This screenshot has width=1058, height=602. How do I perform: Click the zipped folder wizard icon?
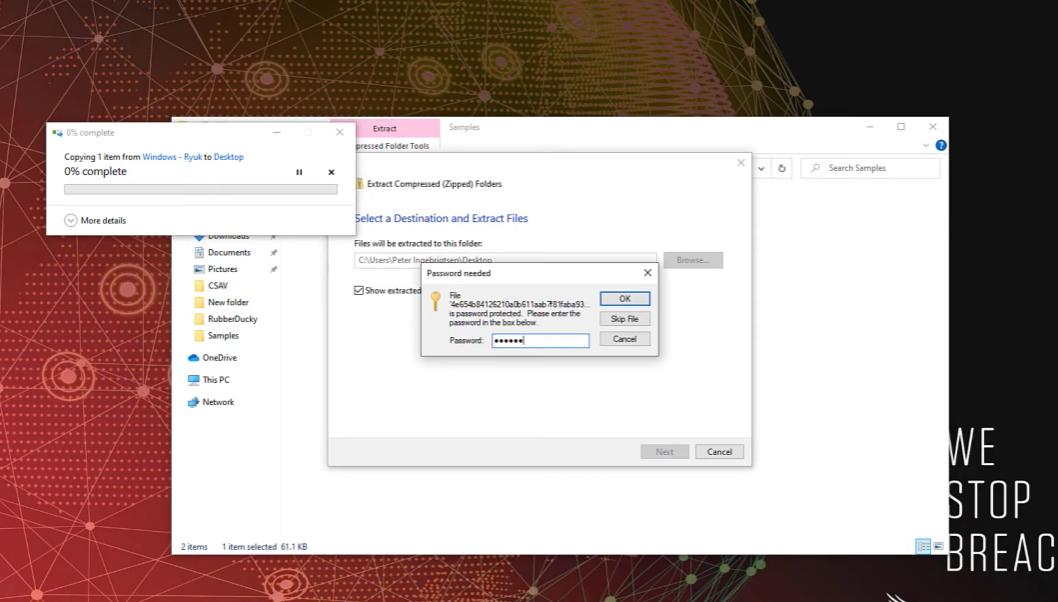click(360, 184)
